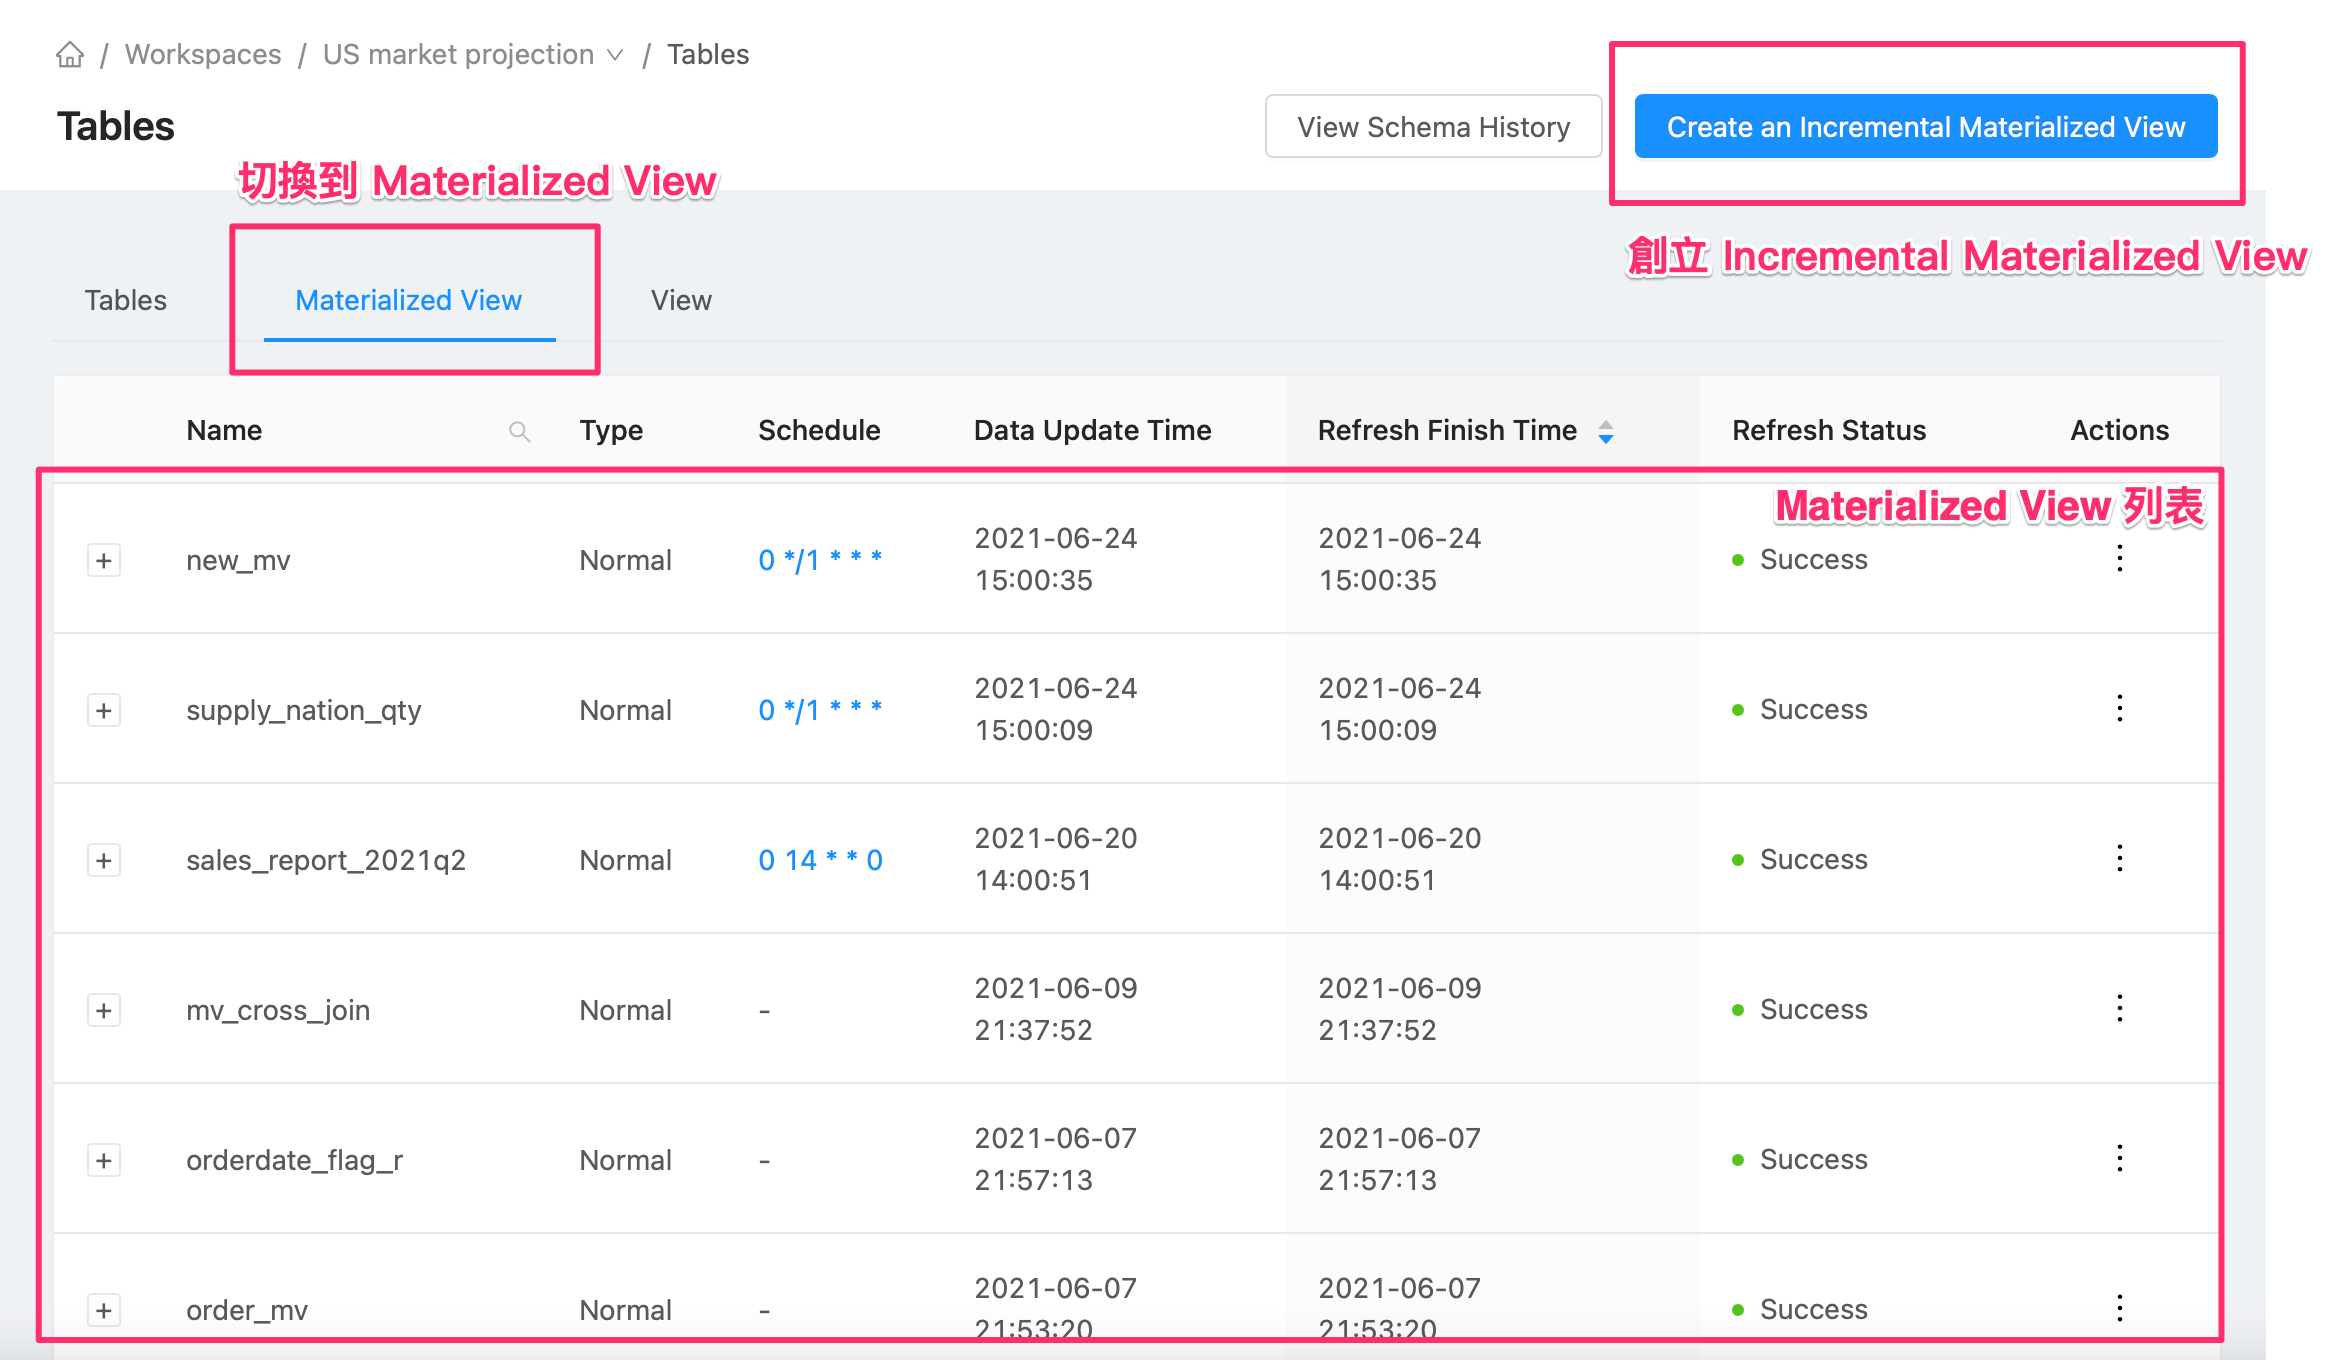Expand the new_mv row details
2326x1360 pixels.
tap(104, 560)
